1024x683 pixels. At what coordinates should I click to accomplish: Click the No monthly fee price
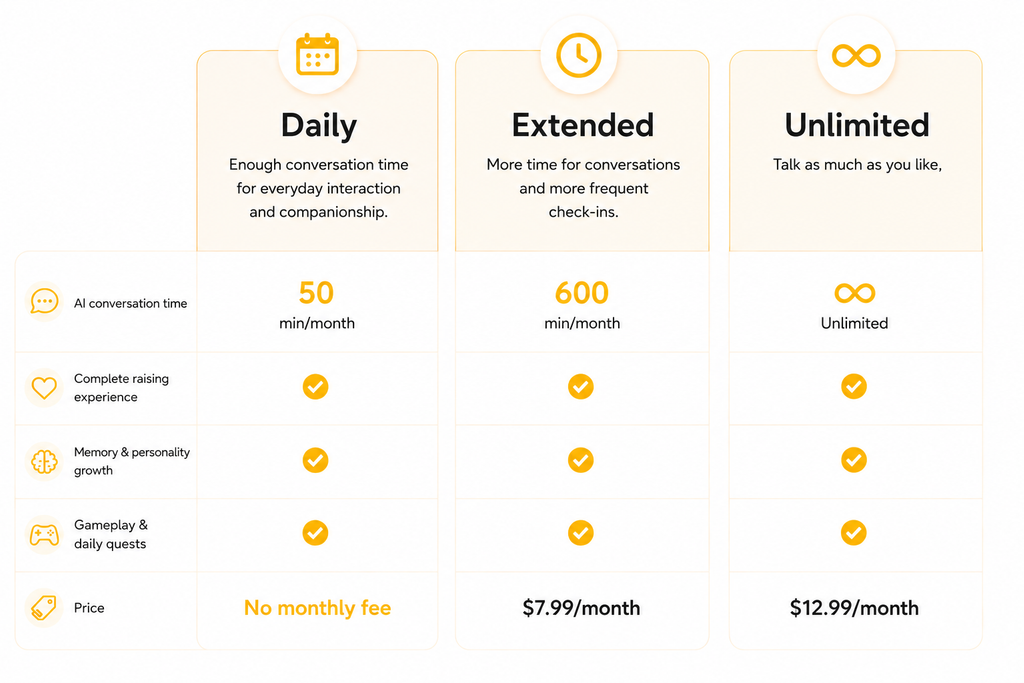tap(317, 608)
